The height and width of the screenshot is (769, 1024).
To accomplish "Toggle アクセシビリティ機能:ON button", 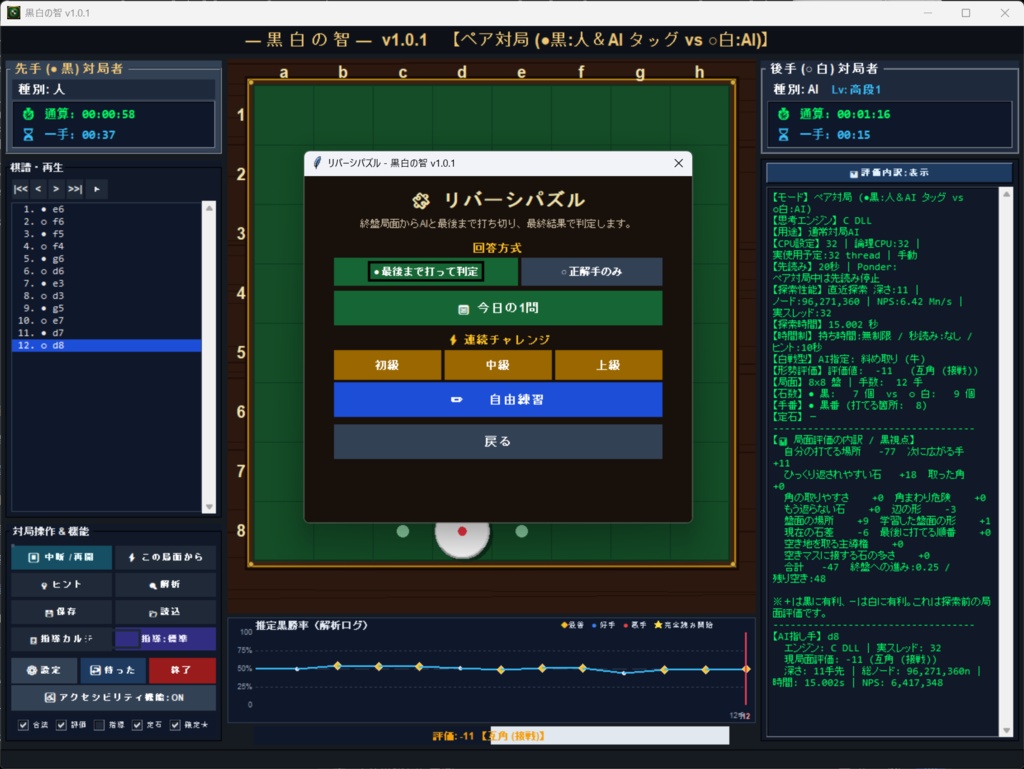I will click(x=114, y=697).
